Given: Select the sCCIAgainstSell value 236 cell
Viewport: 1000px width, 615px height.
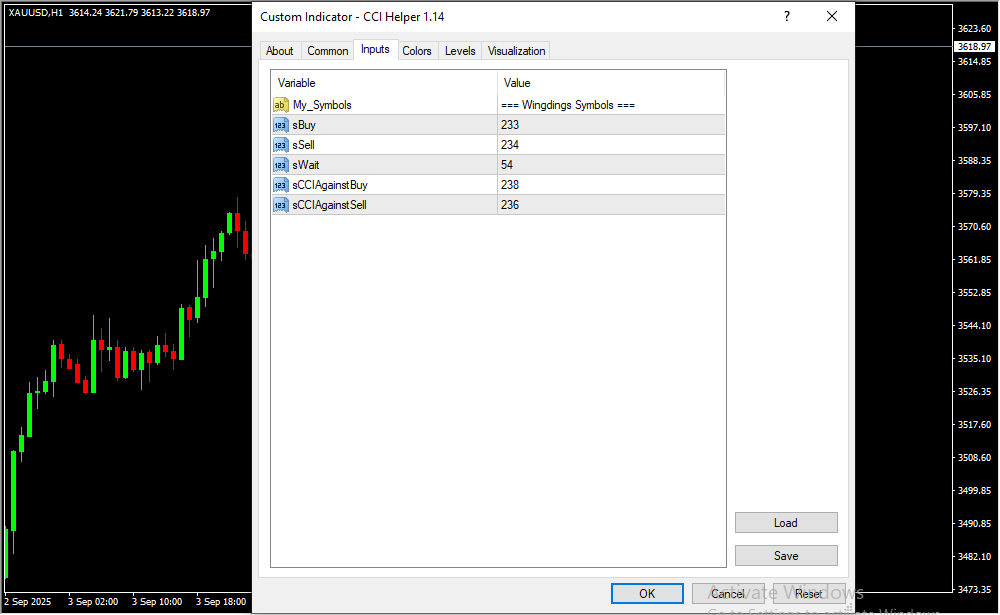Looking at the screenshot, I should (611, 205).
